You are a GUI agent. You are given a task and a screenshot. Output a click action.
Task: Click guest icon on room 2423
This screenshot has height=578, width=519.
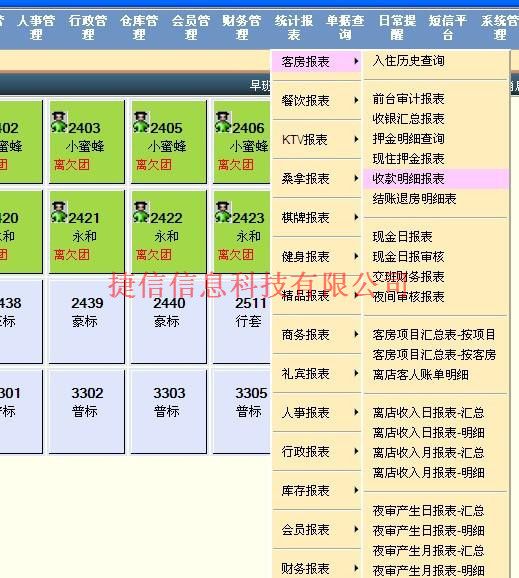(x=223, y=212)
